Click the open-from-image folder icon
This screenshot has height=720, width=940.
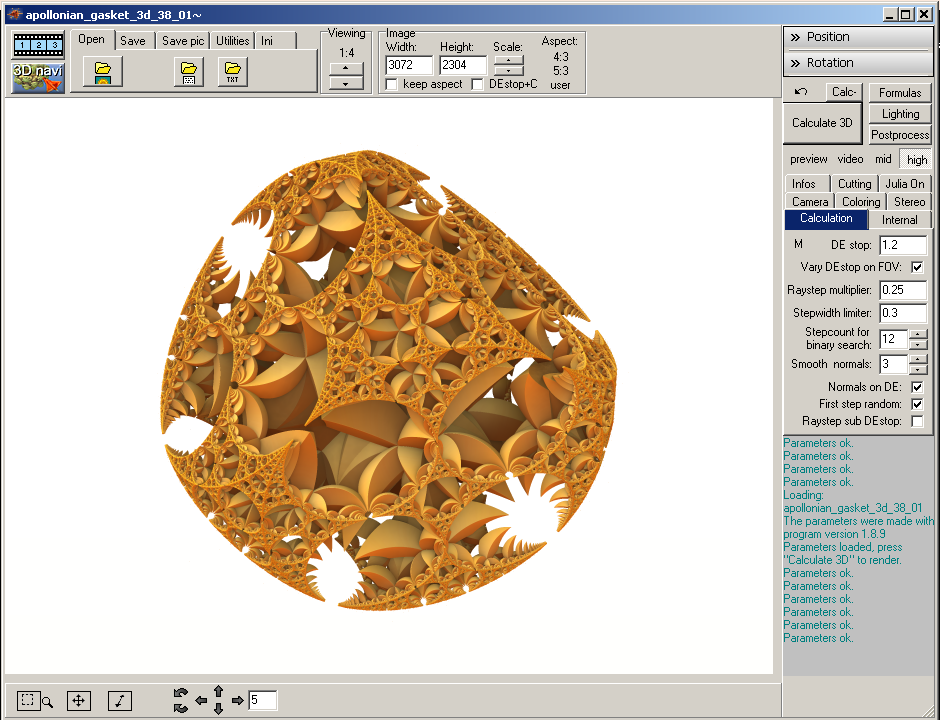coord(102,72)
